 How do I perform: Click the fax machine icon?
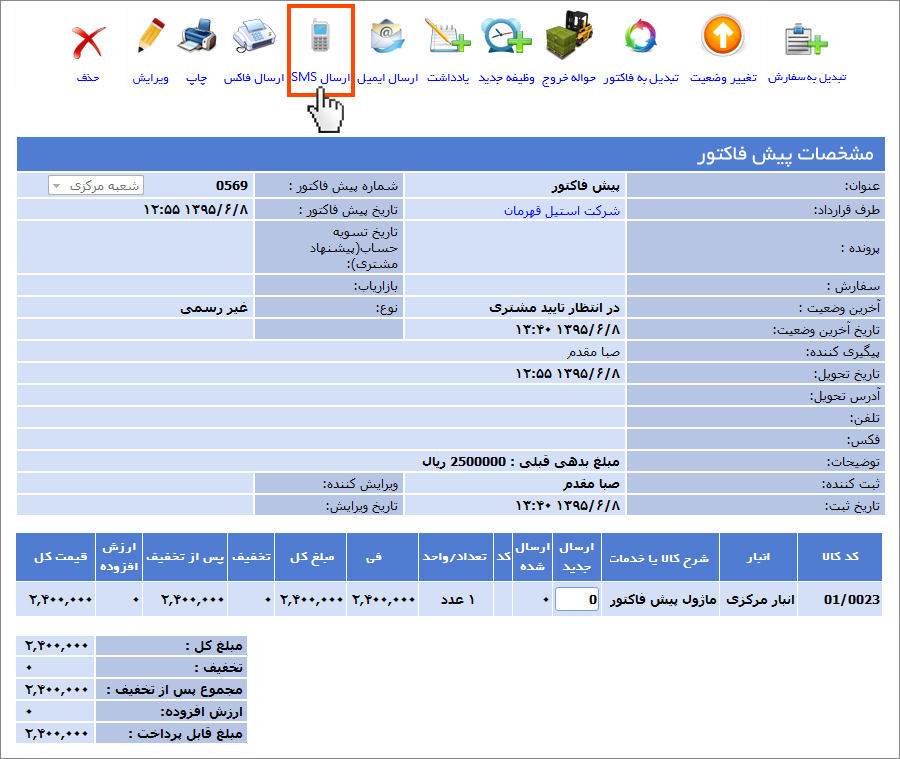pyautogui.click(x=254, y=36)
